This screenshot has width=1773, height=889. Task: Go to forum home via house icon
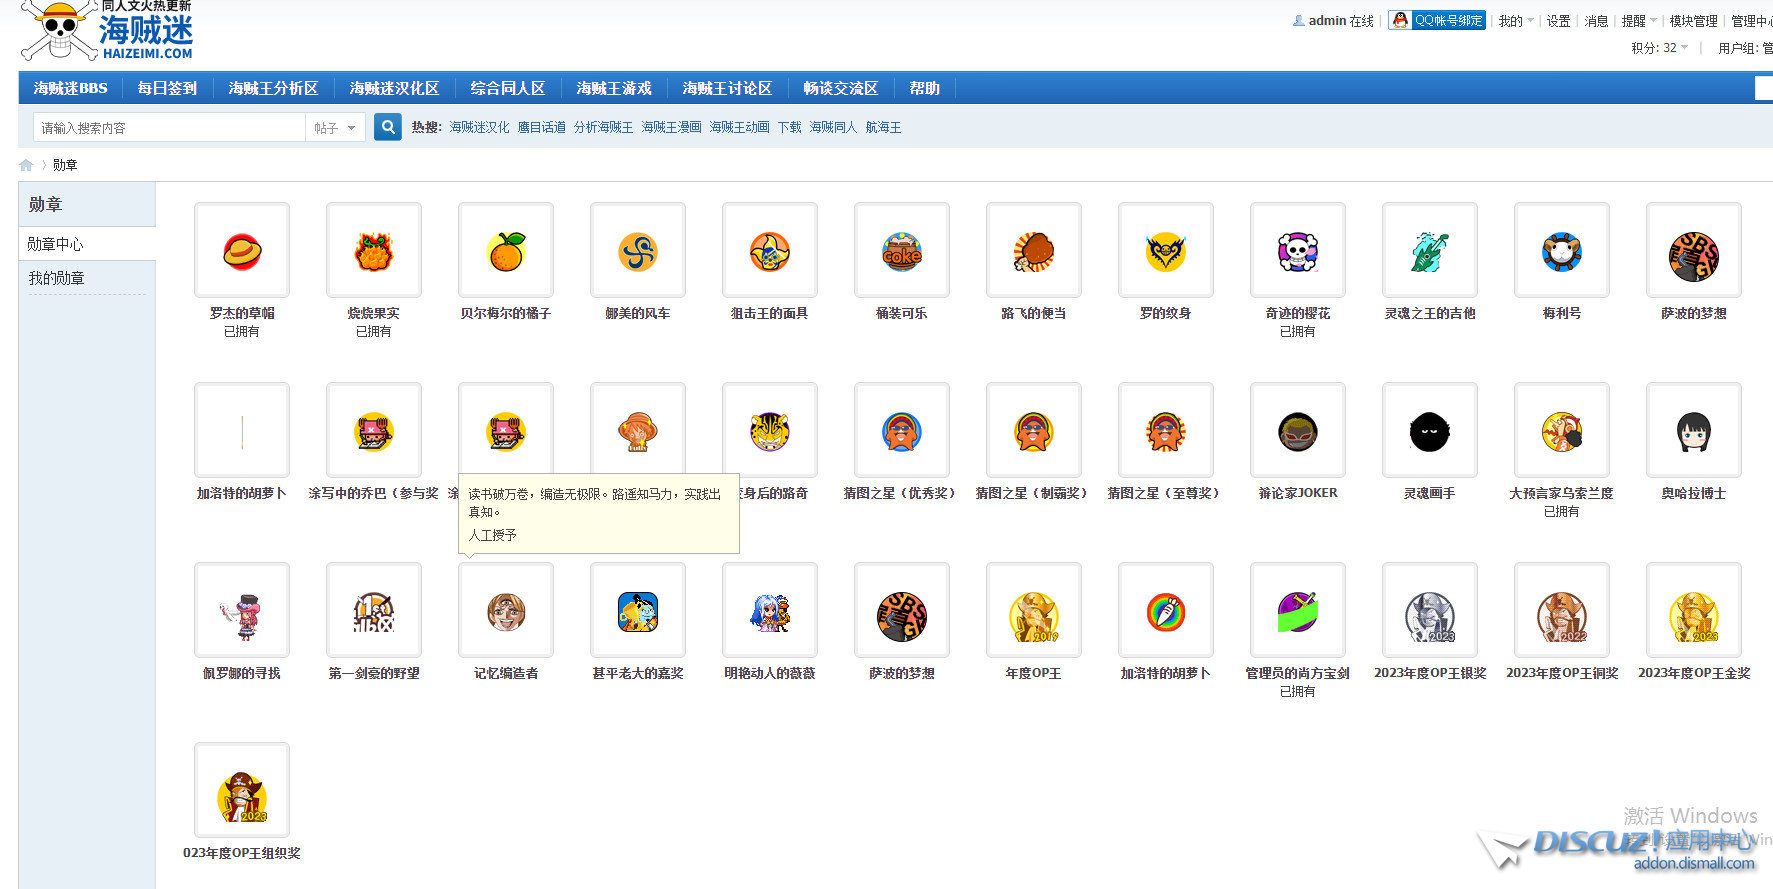[x=26, y=165]
